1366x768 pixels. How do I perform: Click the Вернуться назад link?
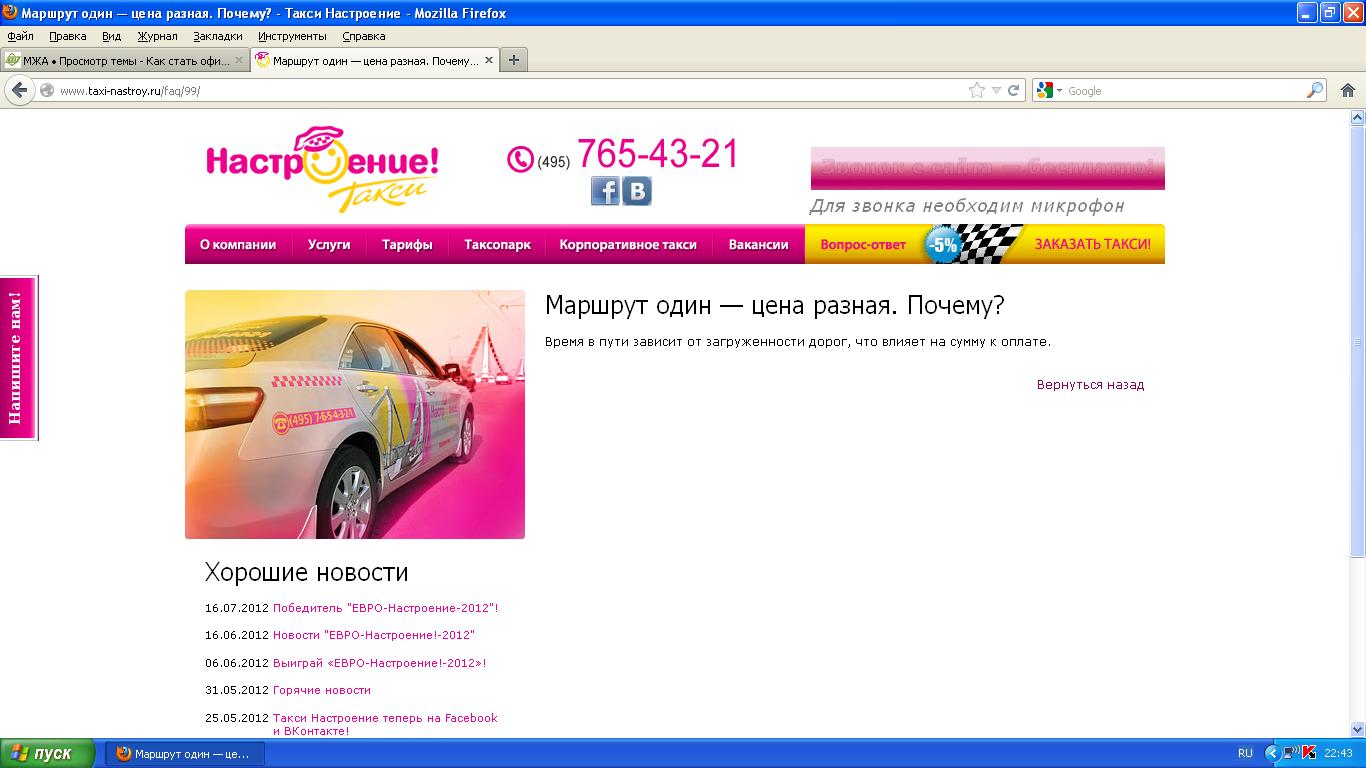coord(1090,384)
